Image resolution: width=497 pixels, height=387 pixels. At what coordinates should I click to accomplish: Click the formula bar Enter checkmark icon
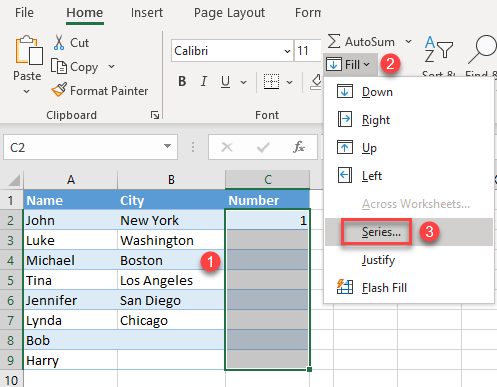263,147
